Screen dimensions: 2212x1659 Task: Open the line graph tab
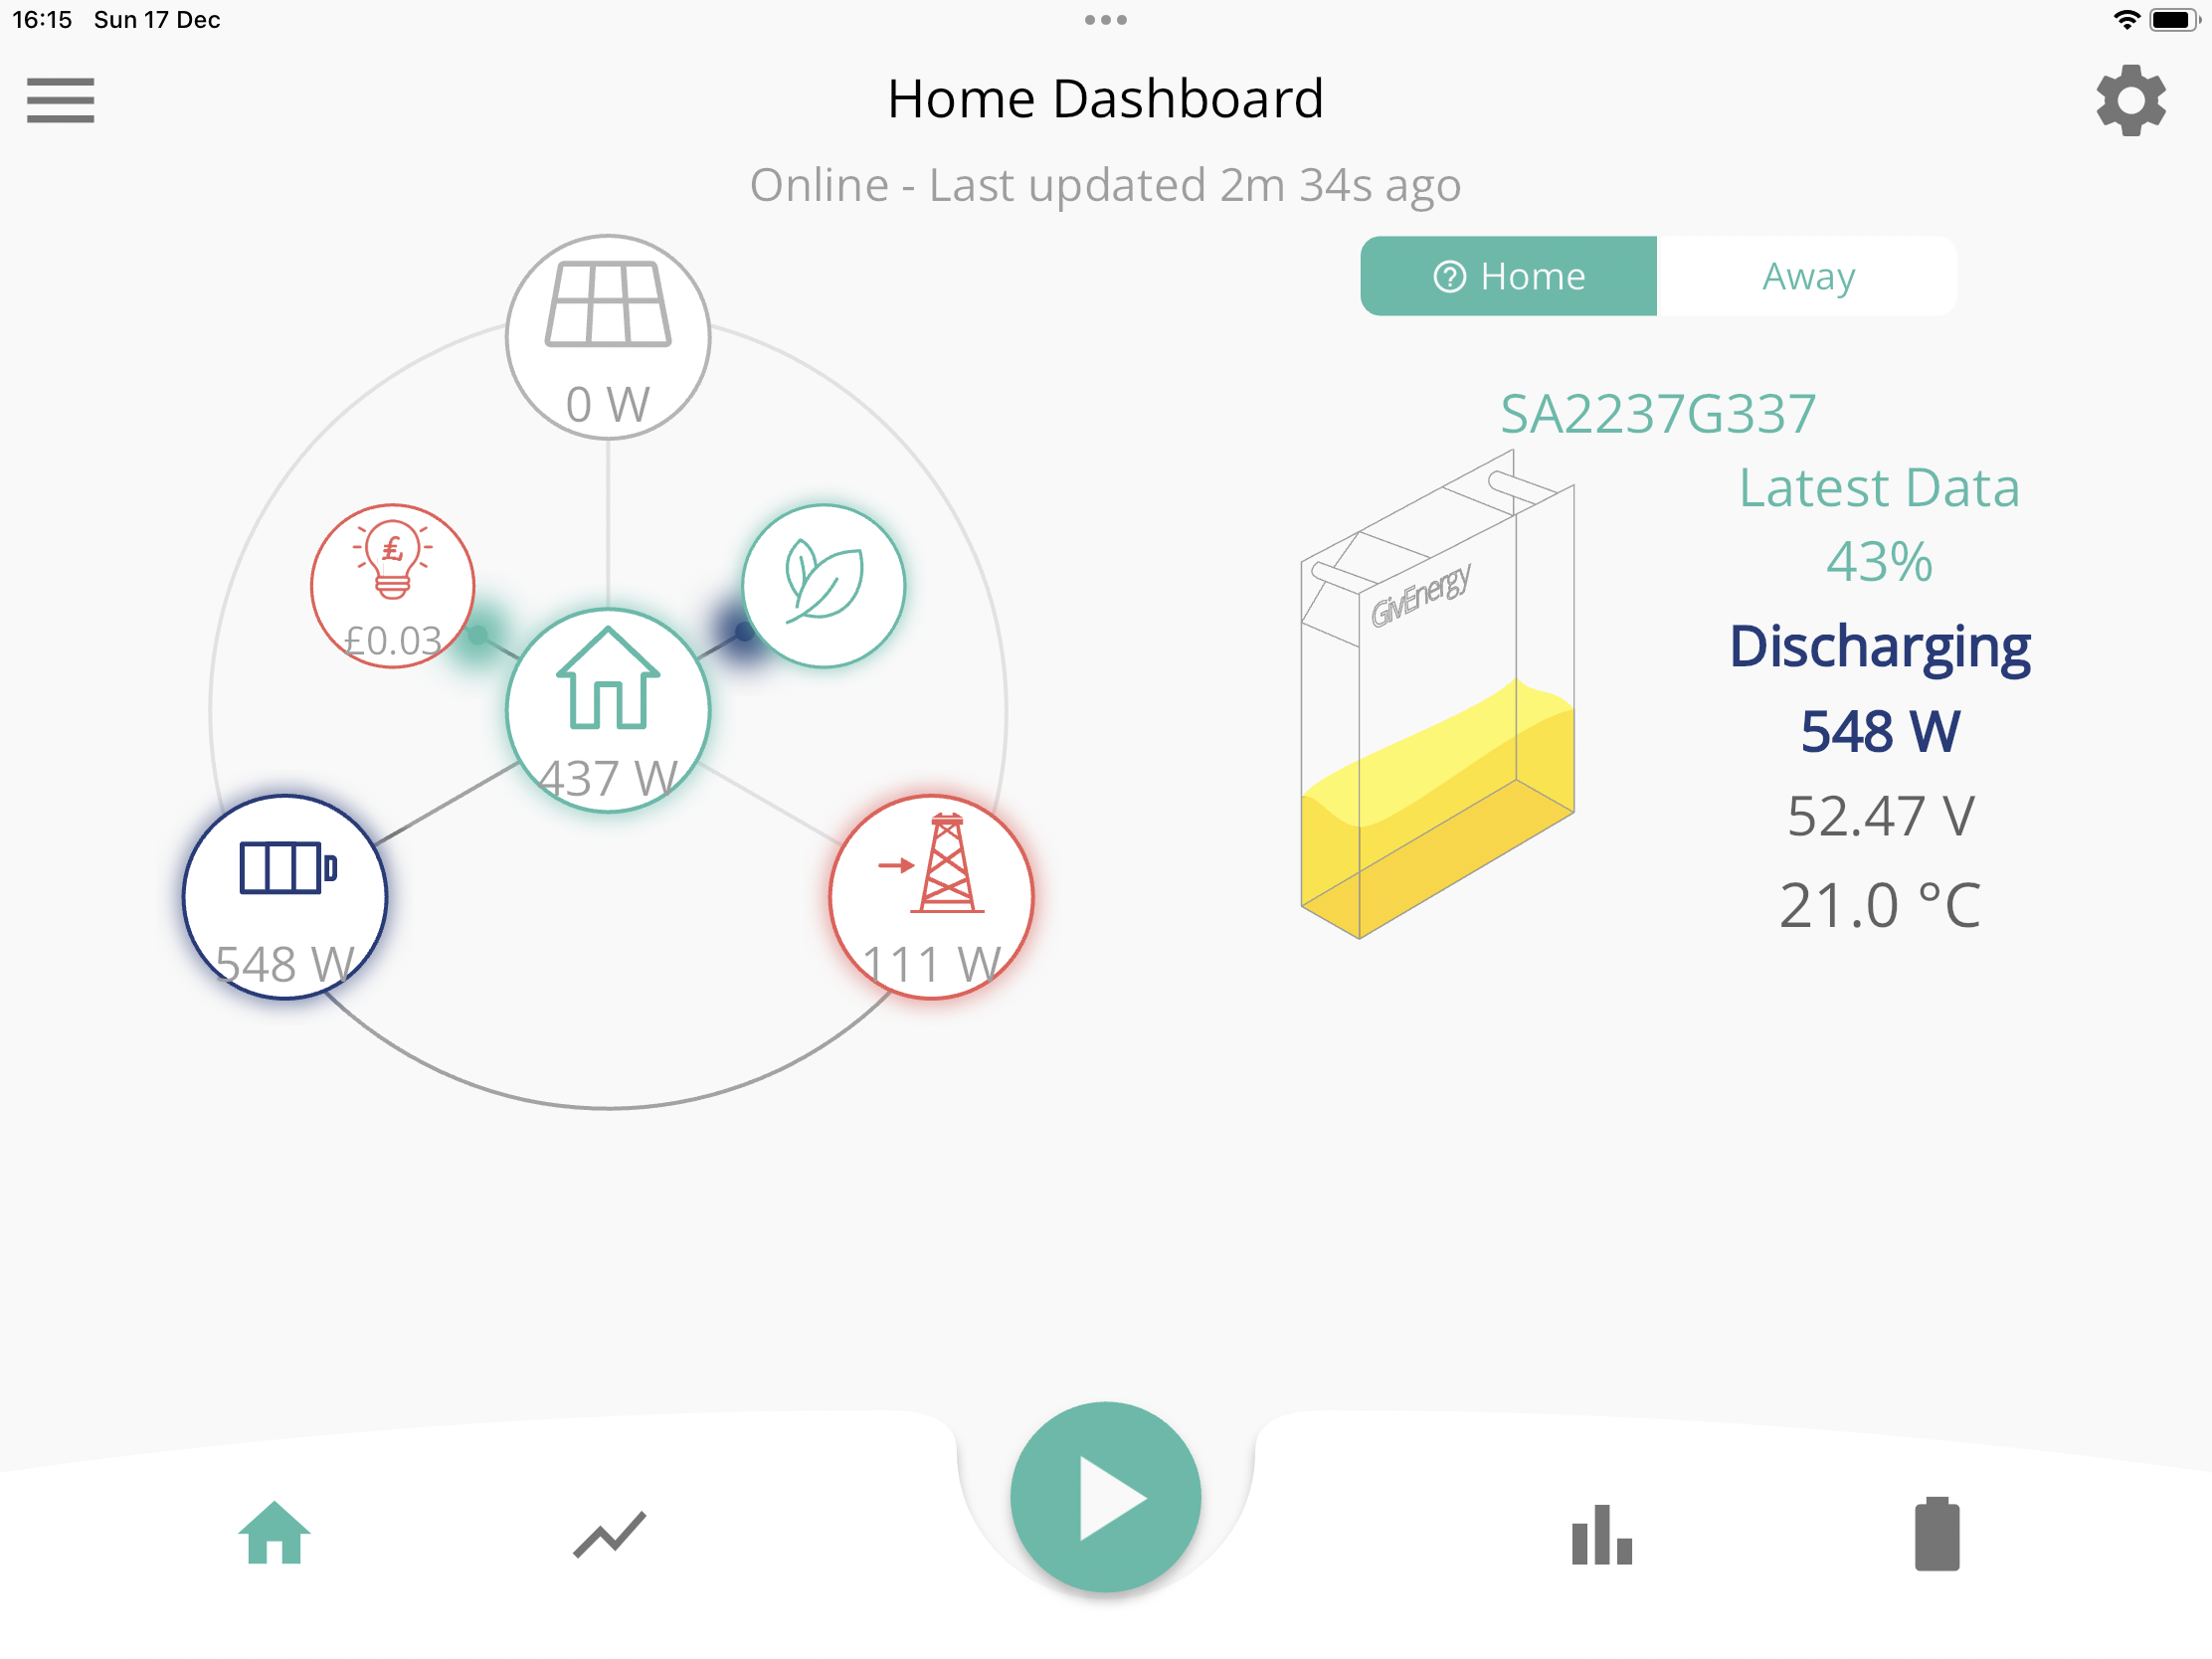pyautogui.click(x=609, y=1534)
